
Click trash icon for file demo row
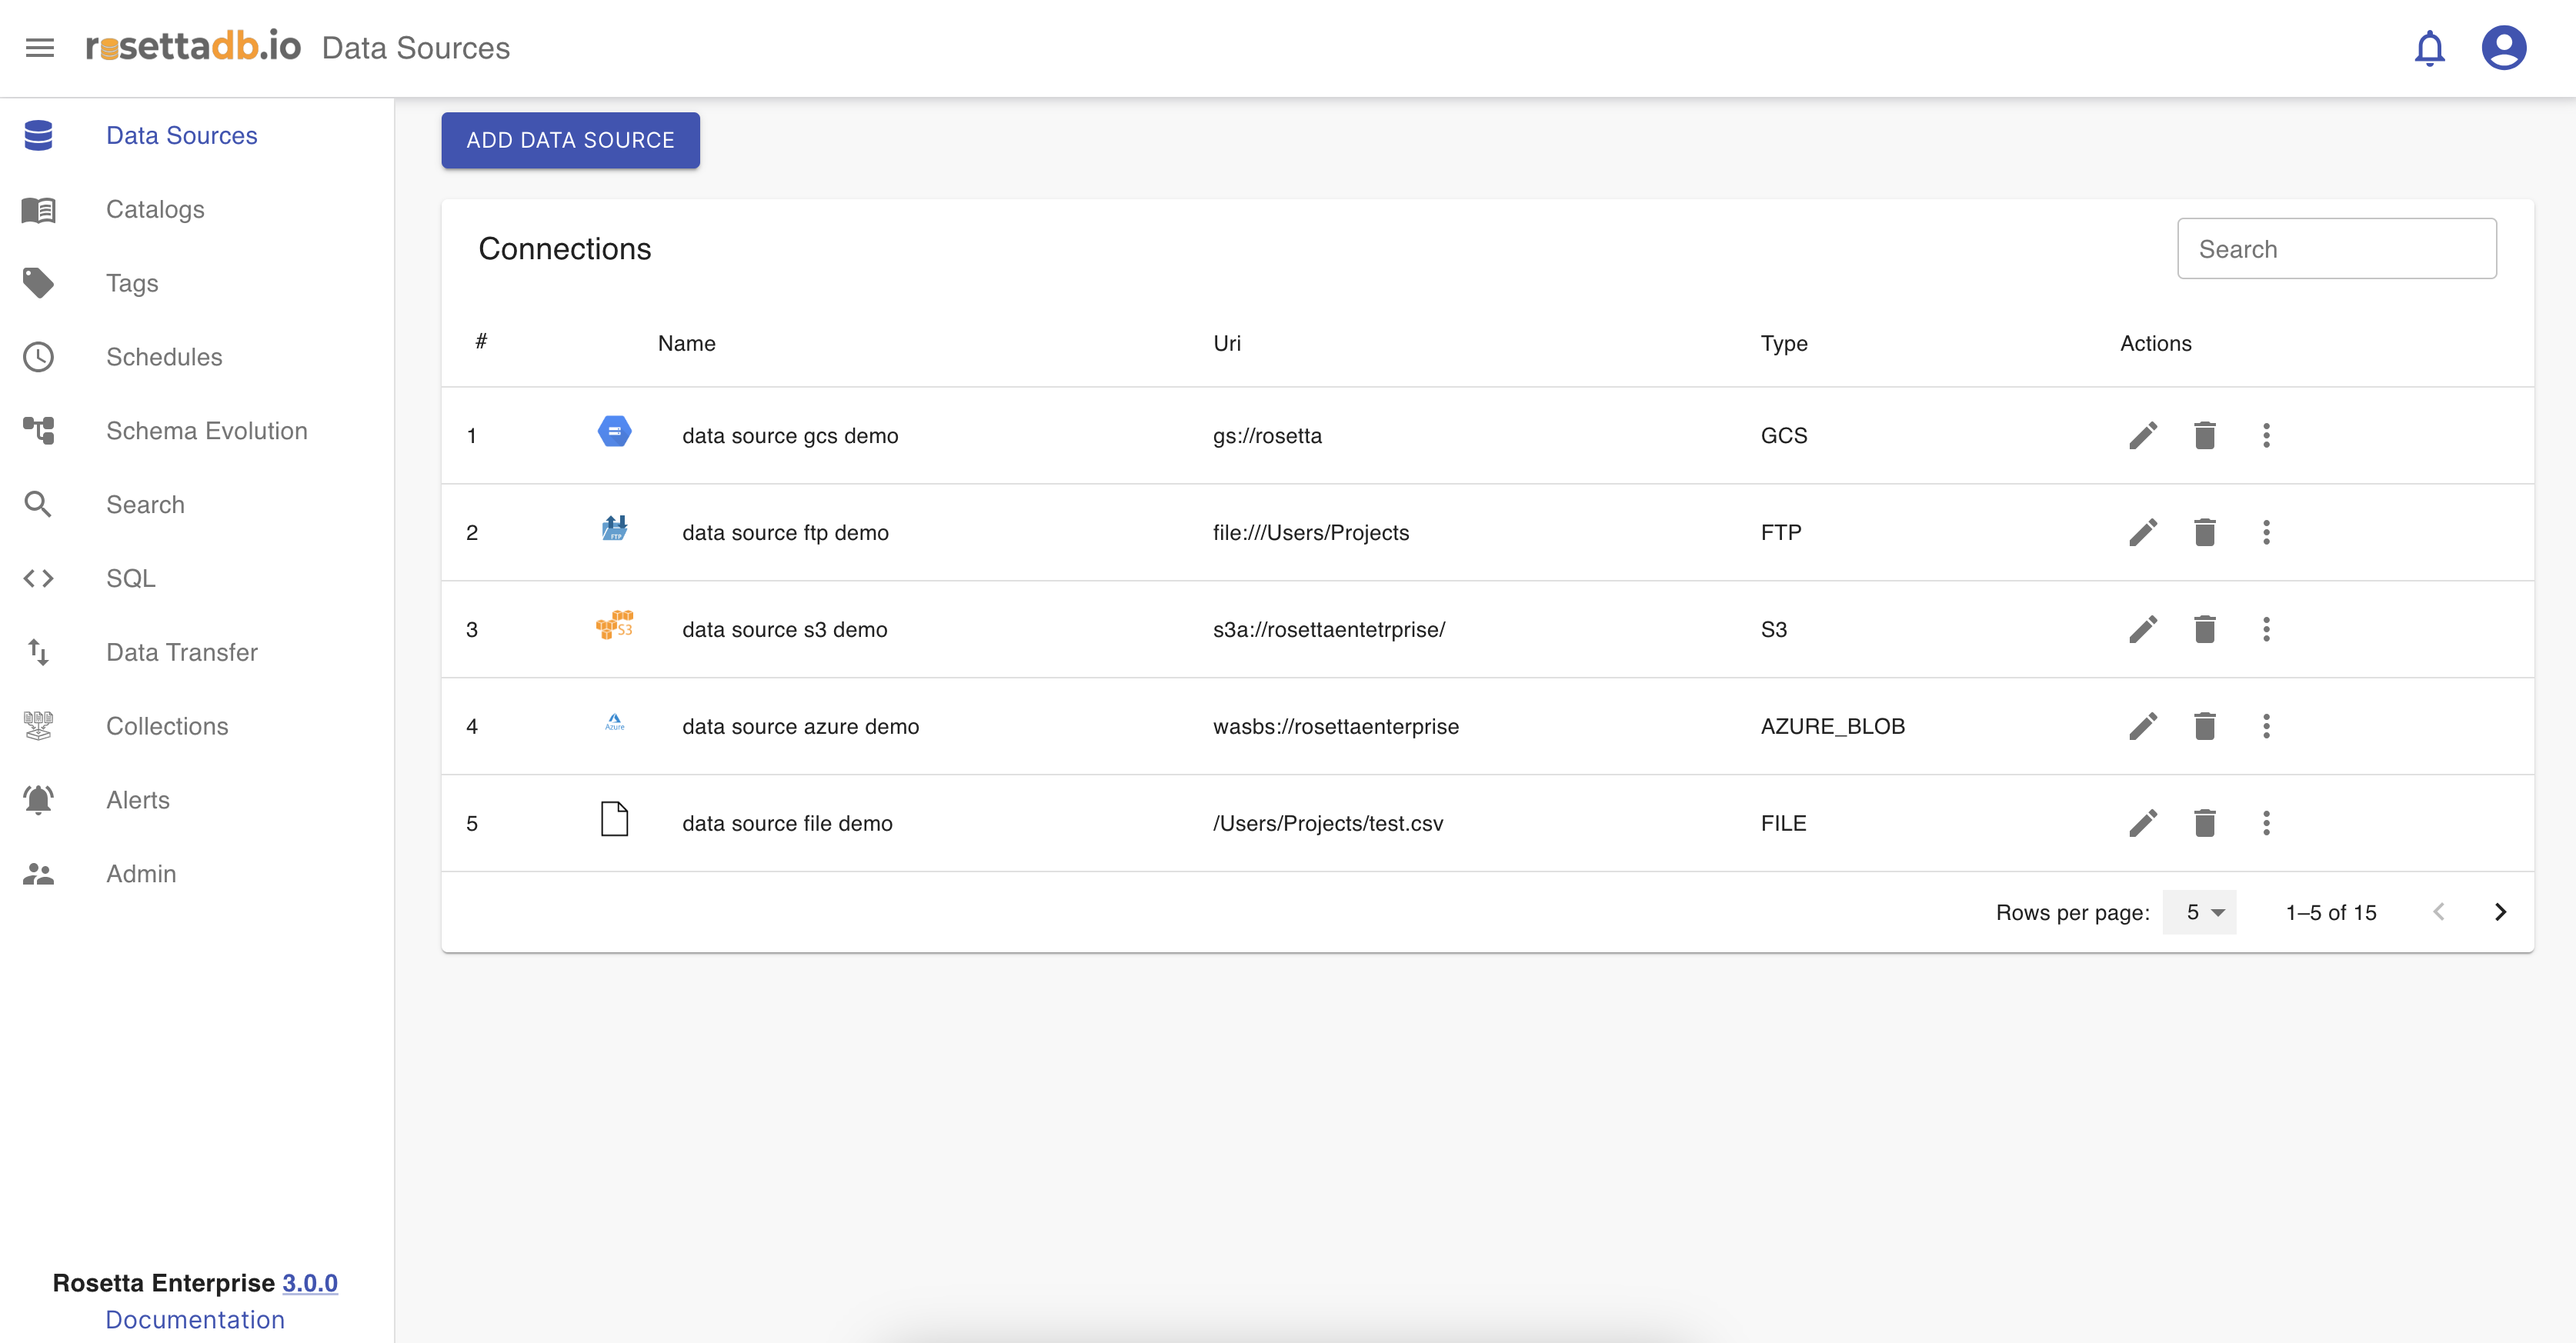coord(2204,823)
